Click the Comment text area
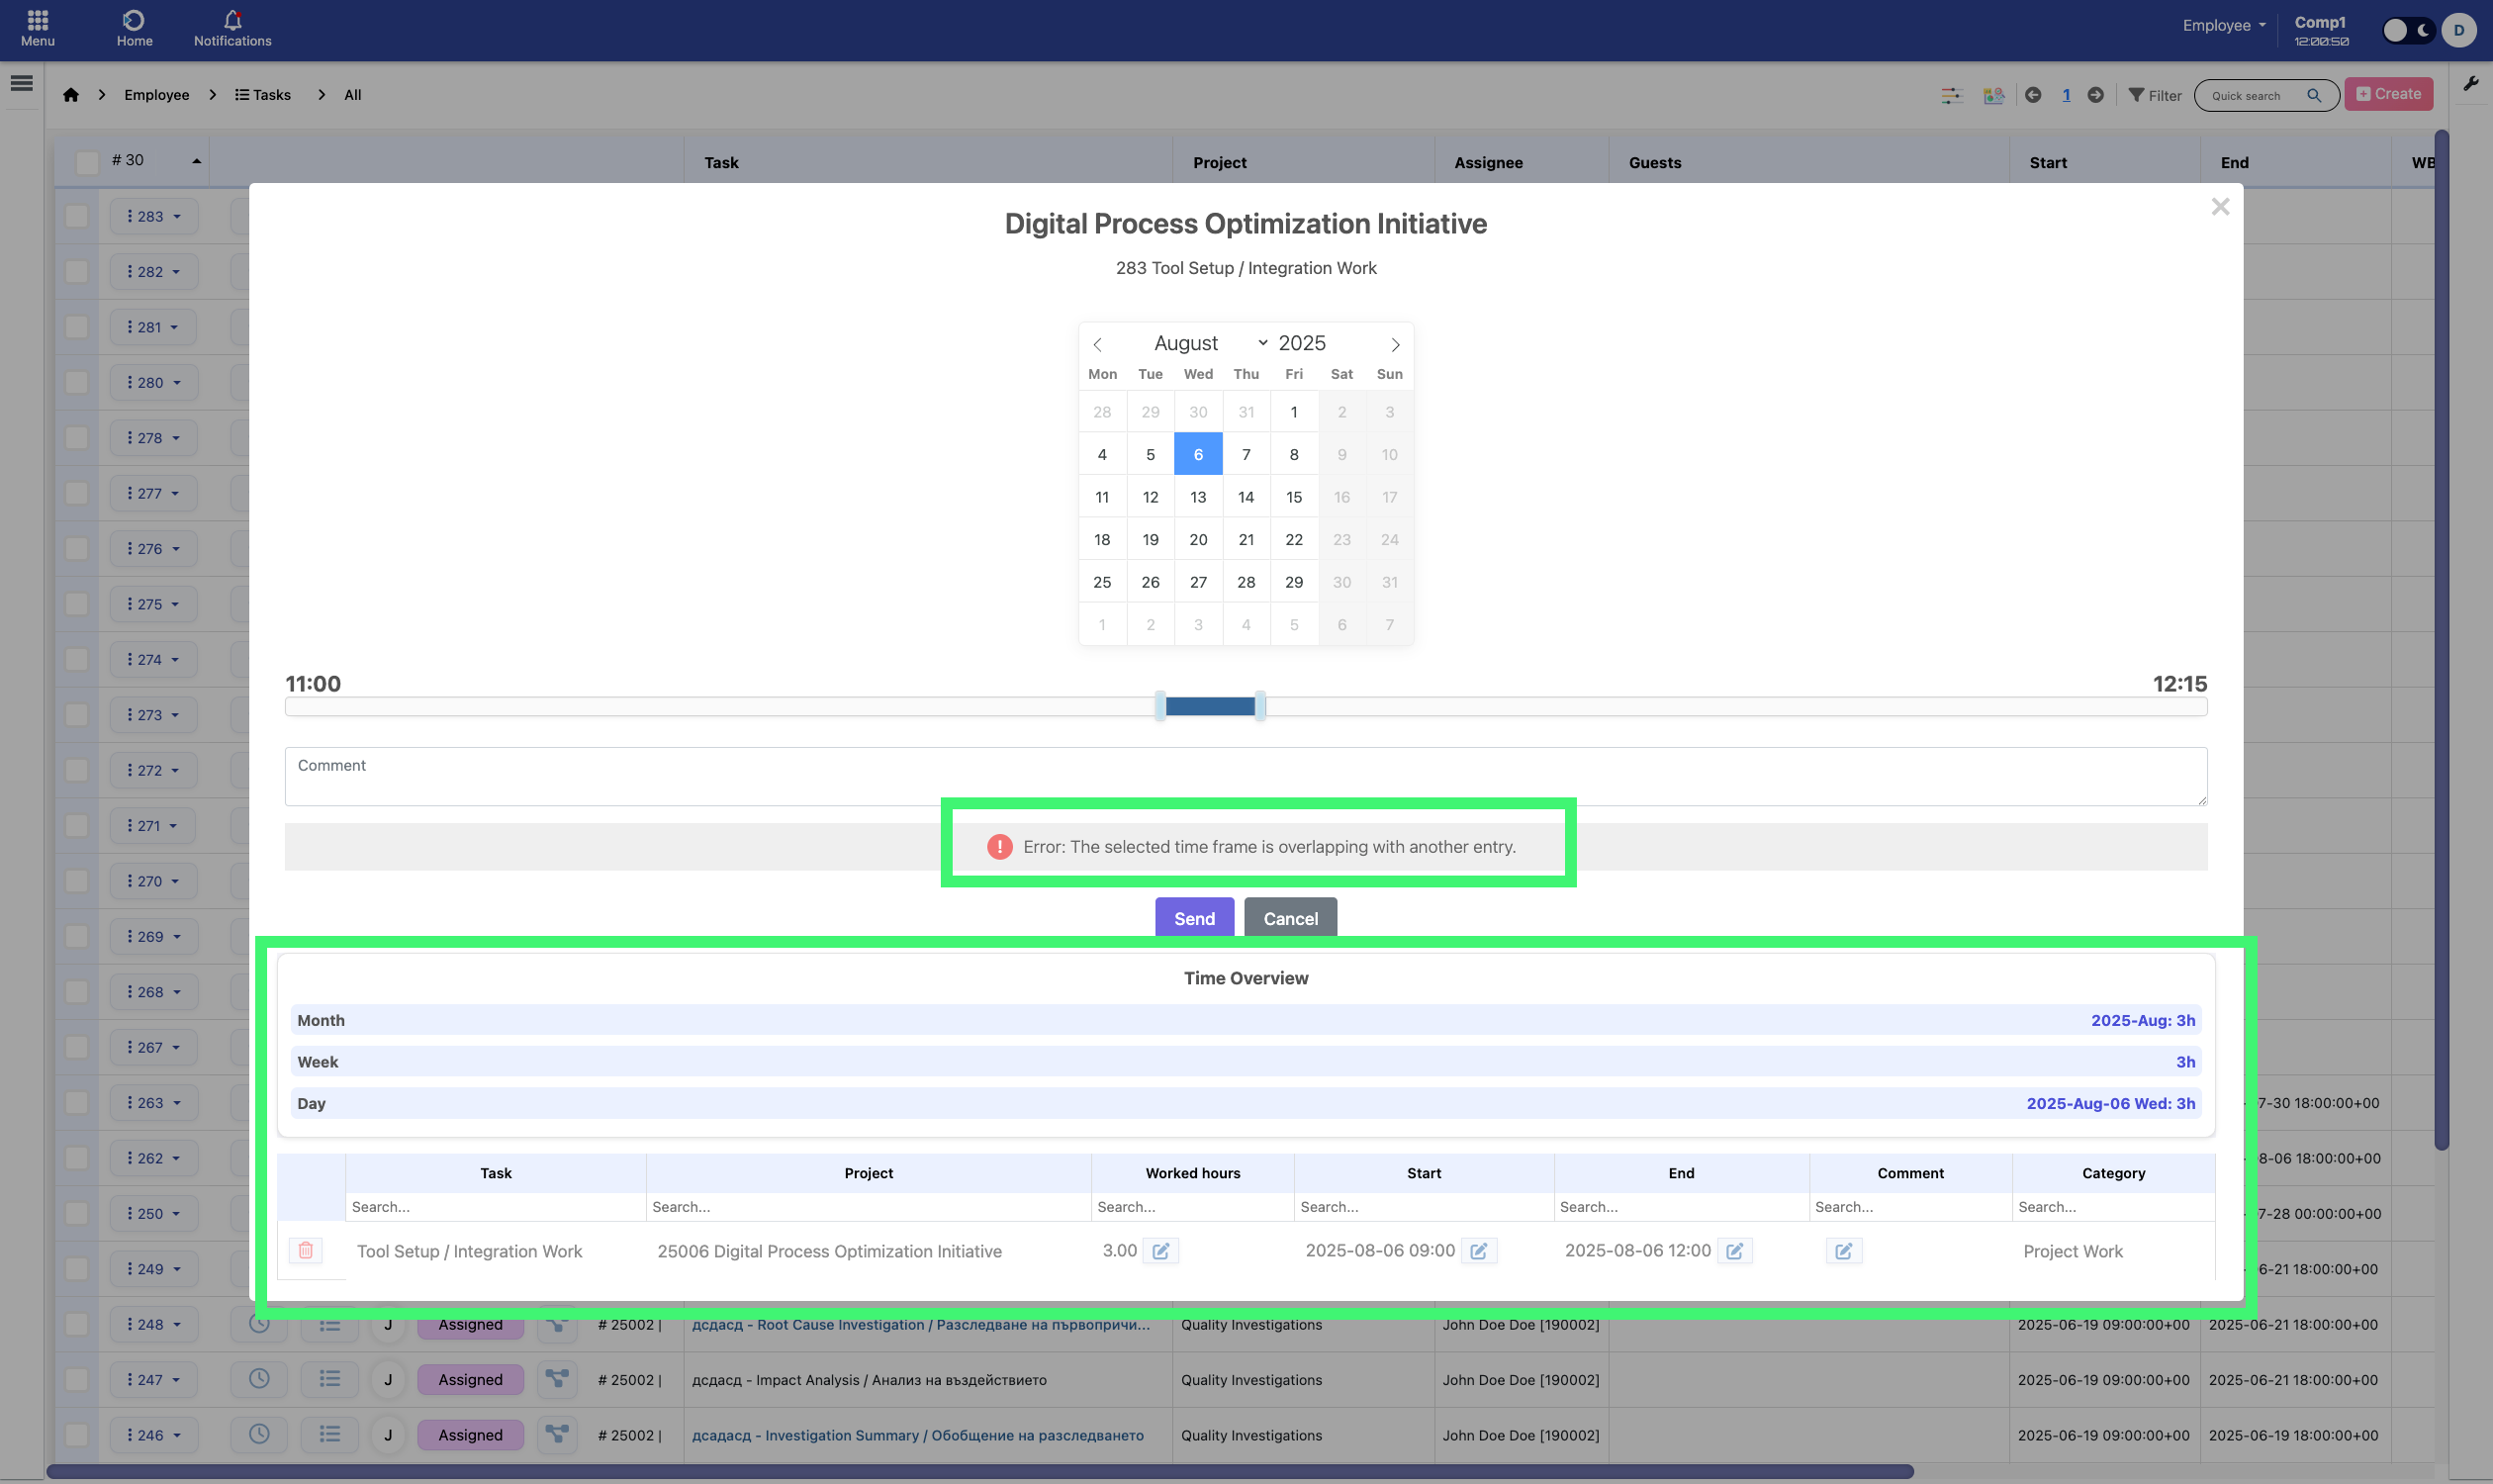Viewport: 2493px width, 1484px height. pos(1245,776)
